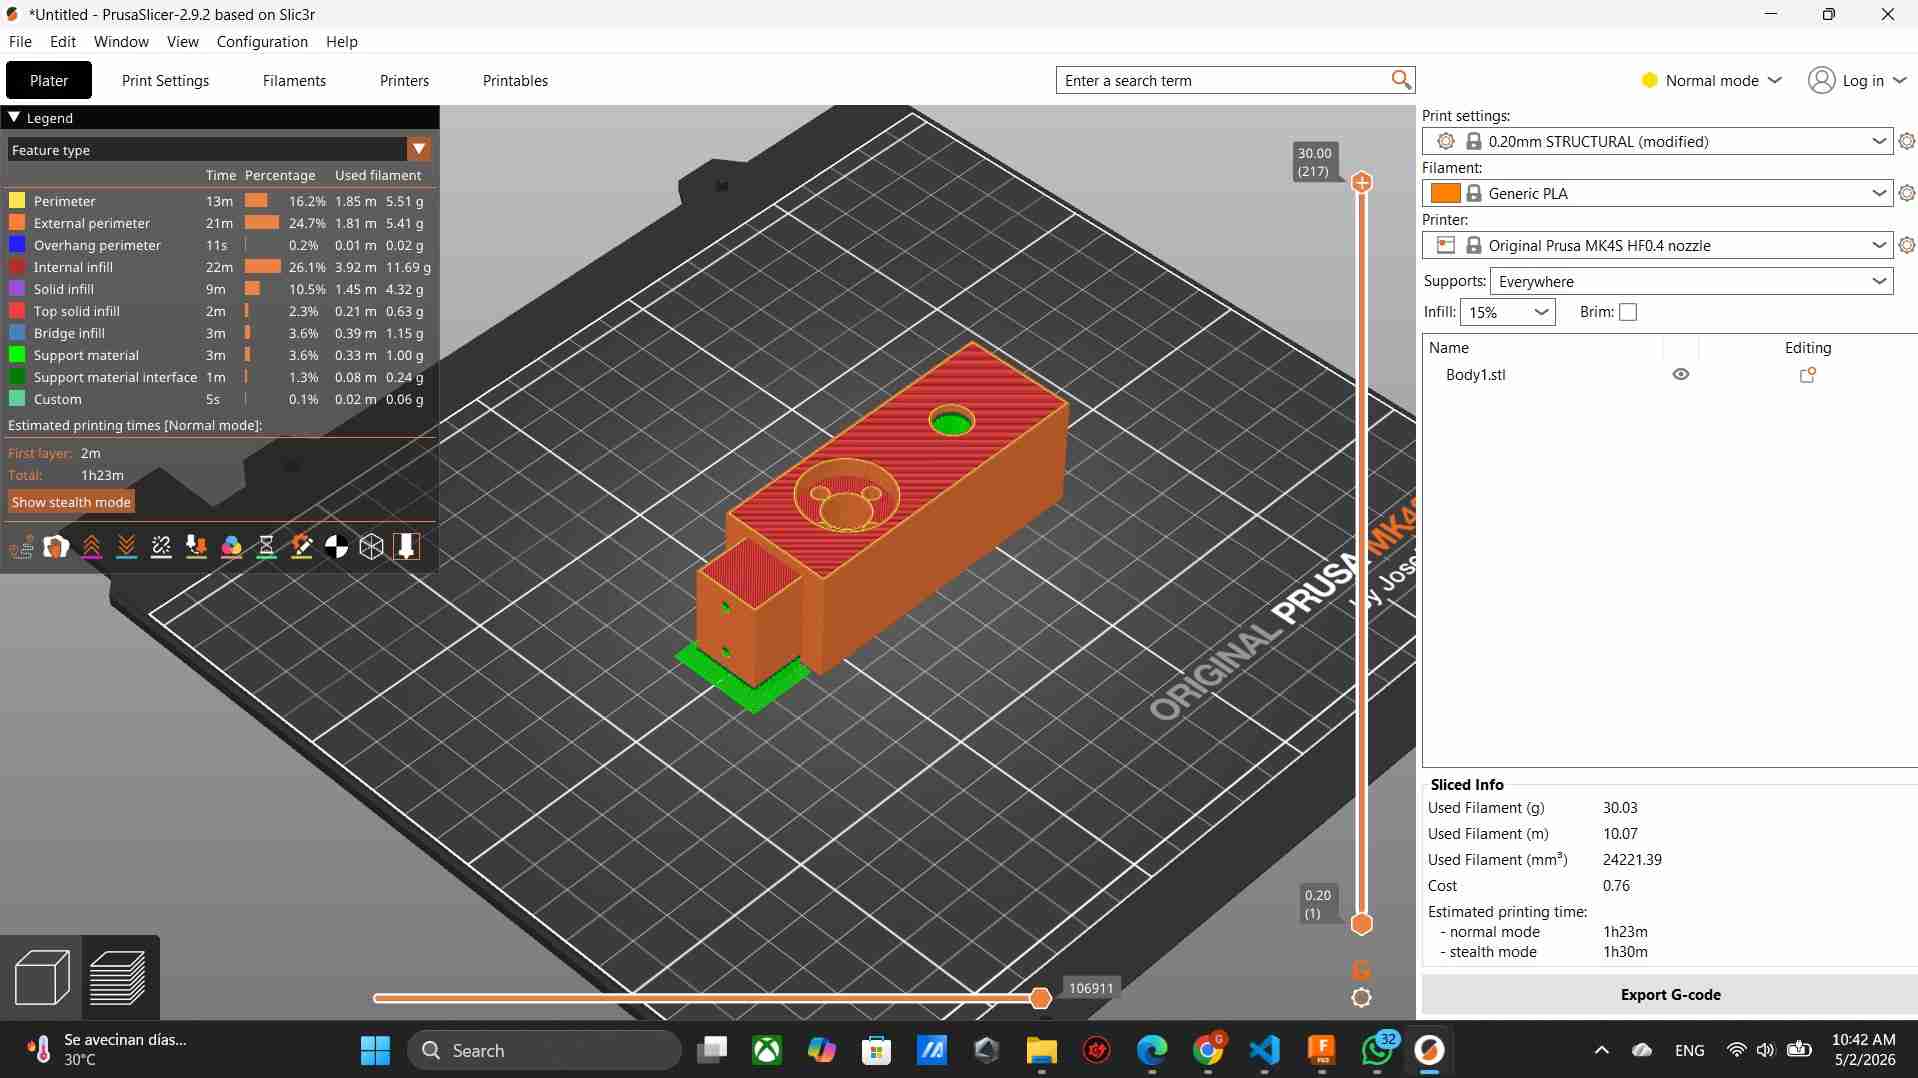Open File Explorer from taskbar
1918x1078 pixels.
coord(1041,1050)
